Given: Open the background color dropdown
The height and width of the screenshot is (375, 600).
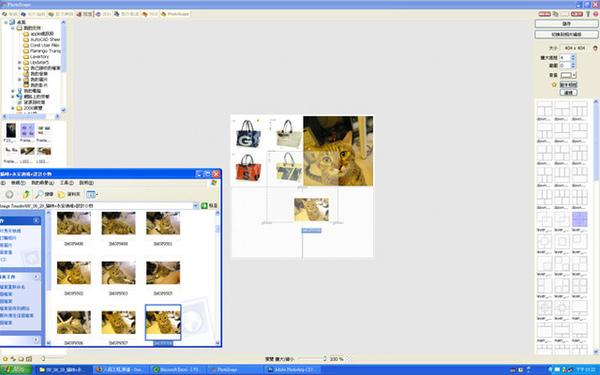Looking at the screenshot, I should pyautogui.click(x=569, y=75).
